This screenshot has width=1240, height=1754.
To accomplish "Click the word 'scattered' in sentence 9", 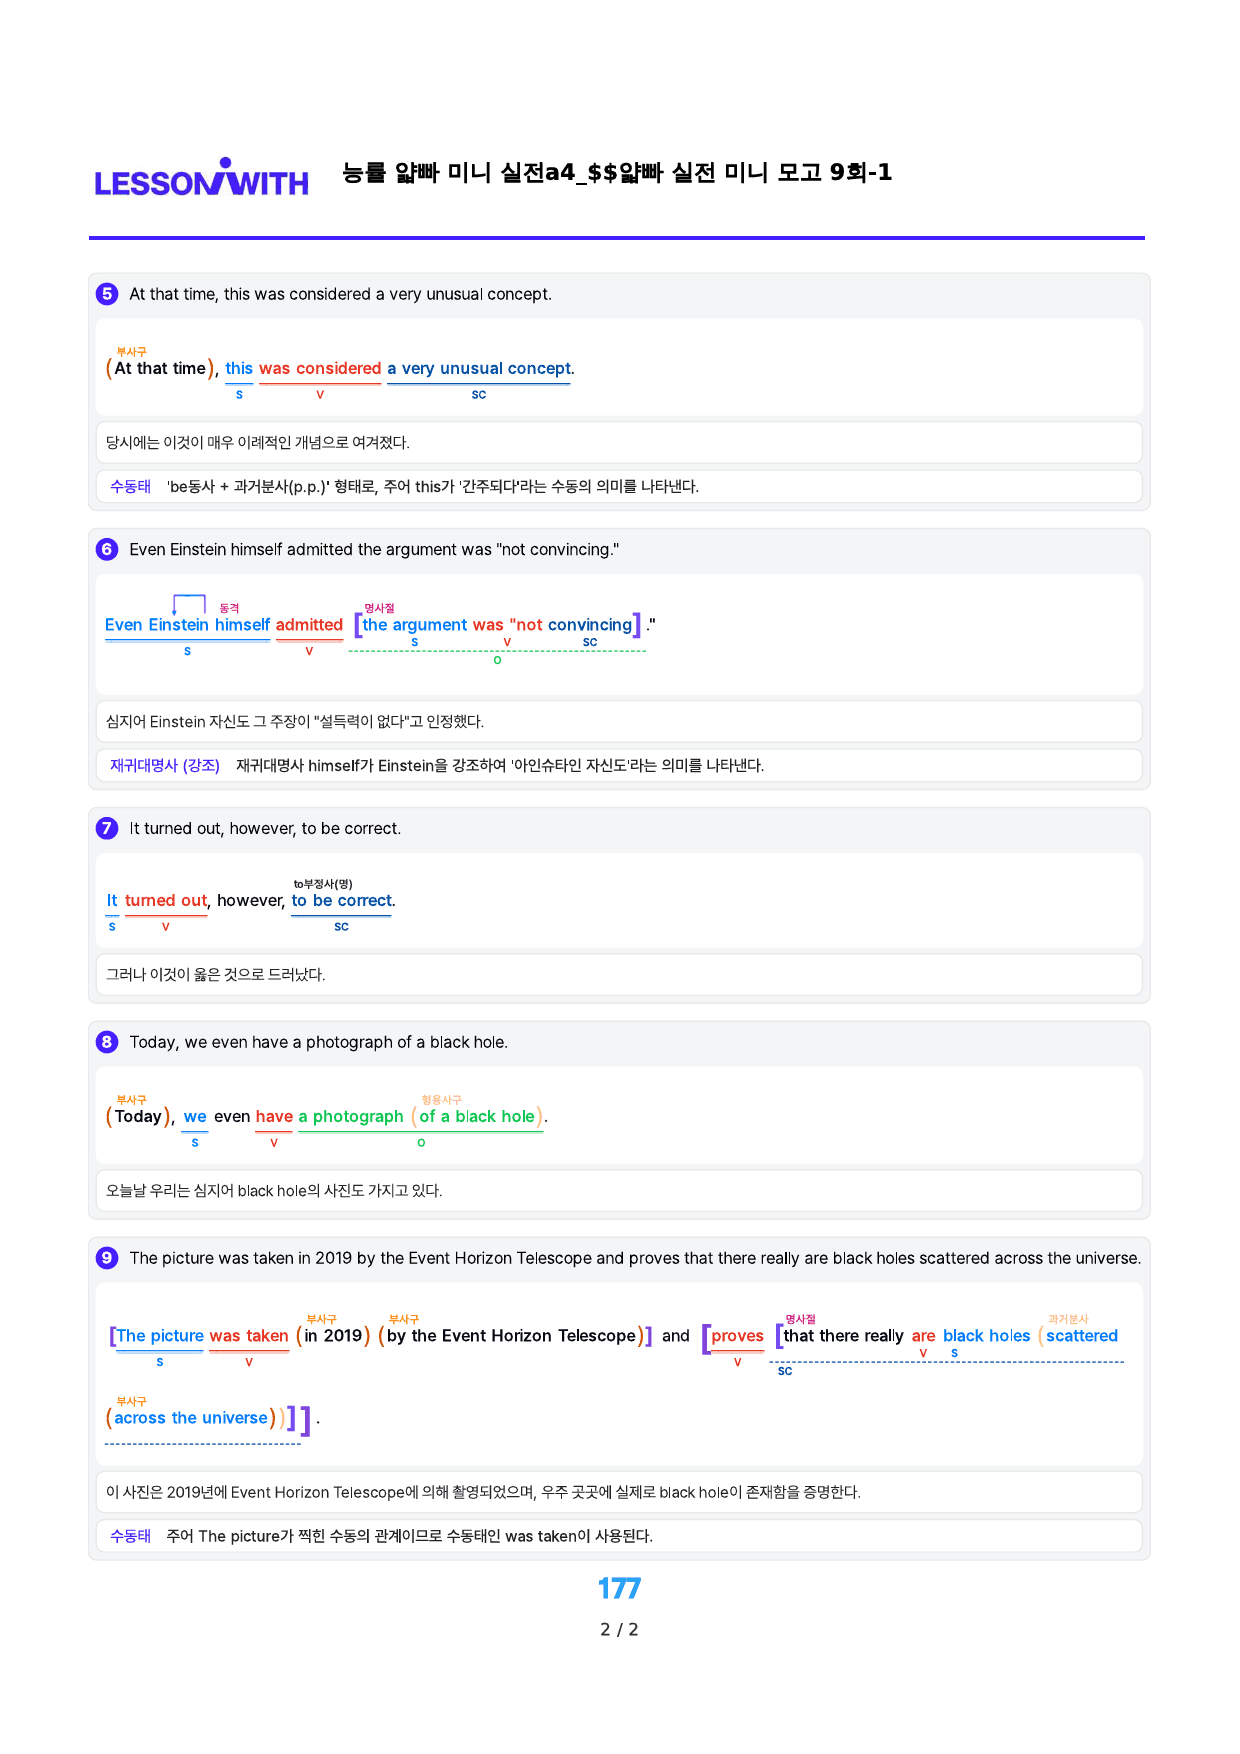I will click(1082, 1335).
